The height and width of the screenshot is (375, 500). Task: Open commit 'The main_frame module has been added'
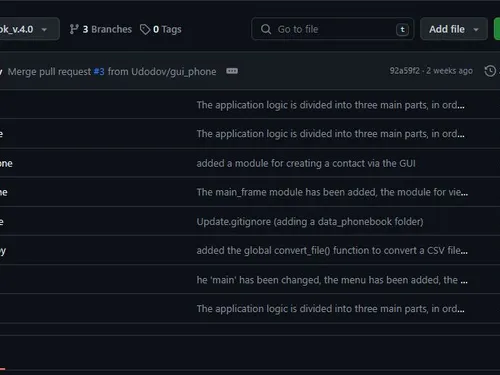pyautogui.click(x=332, y=192)
